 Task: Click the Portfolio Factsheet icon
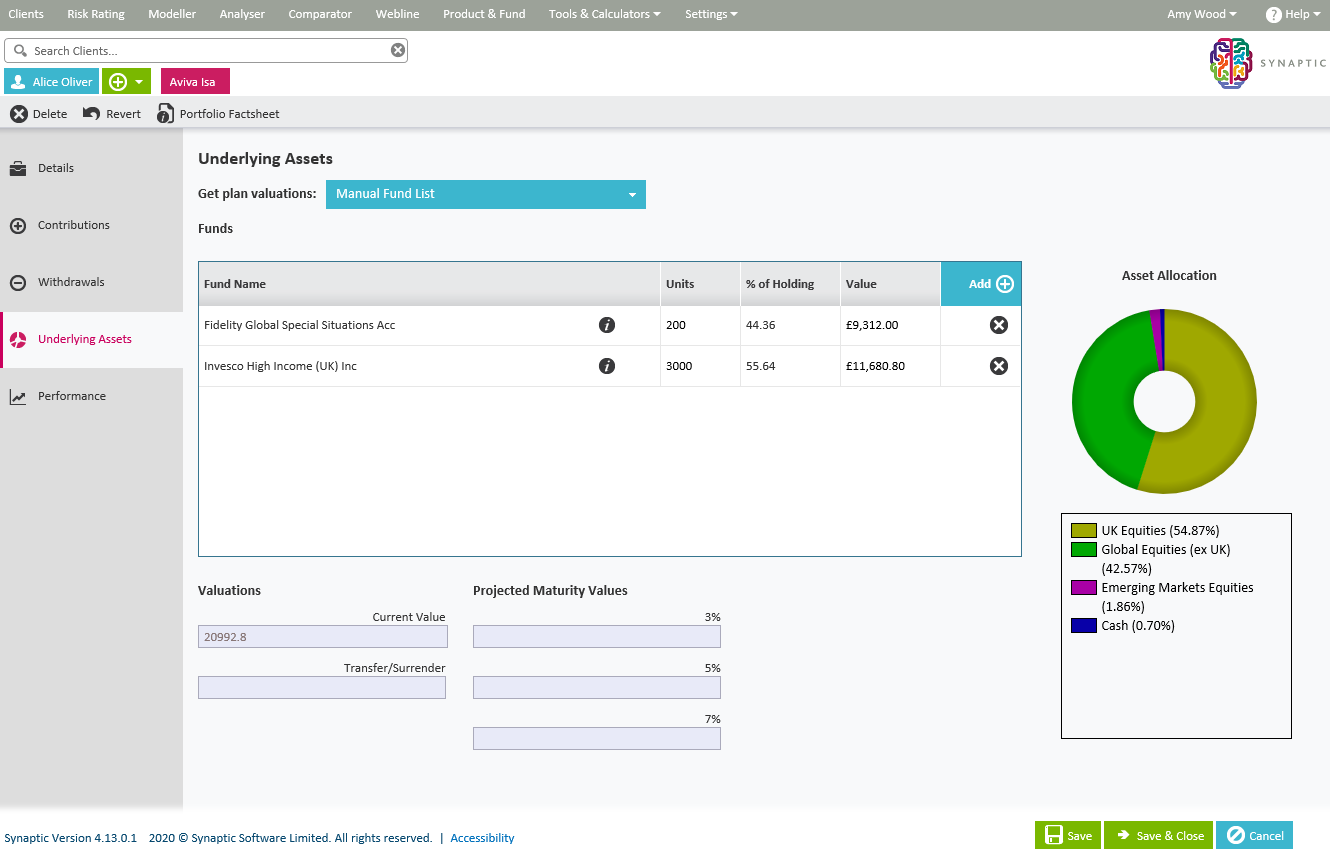pos(165,114)
